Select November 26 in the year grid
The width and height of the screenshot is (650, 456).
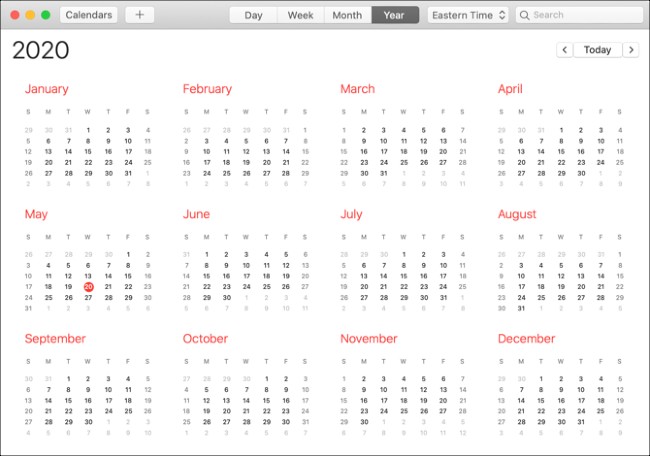coord(424,411)
